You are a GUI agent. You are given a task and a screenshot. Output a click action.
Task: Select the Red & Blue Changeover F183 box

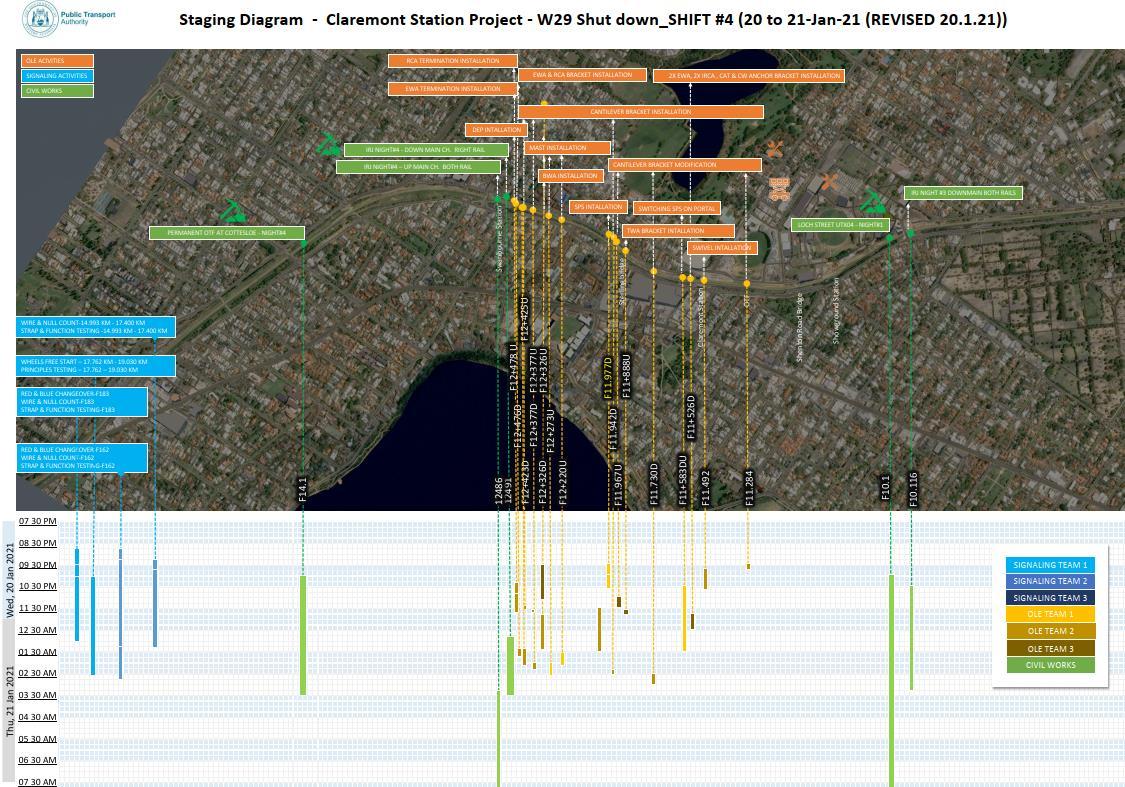pyautogui.click(x=82, y=402)
